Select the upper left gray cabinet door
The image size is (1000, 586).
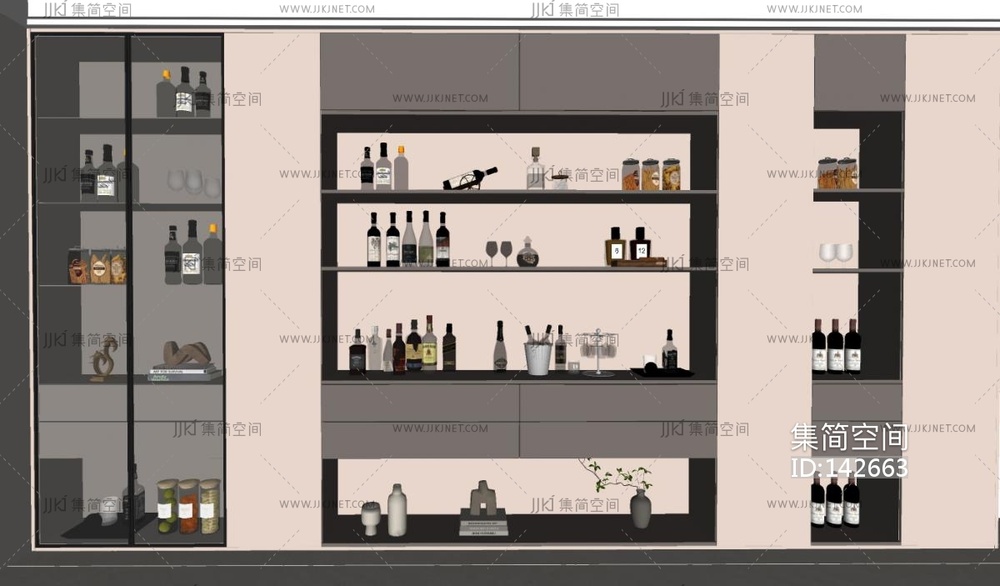[420, 72]
